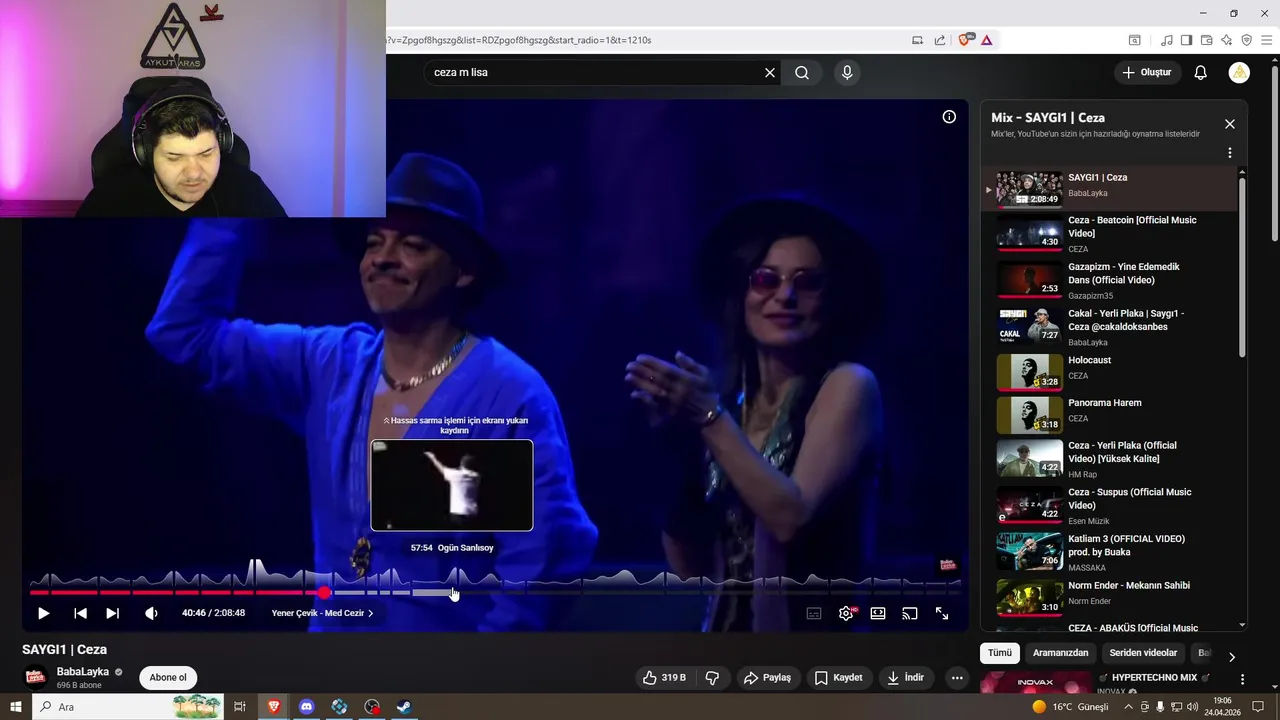This screenshot has height=720, width=1280.
Task: Start a voice search with the microphone
Action: click(x=847, y=72)
